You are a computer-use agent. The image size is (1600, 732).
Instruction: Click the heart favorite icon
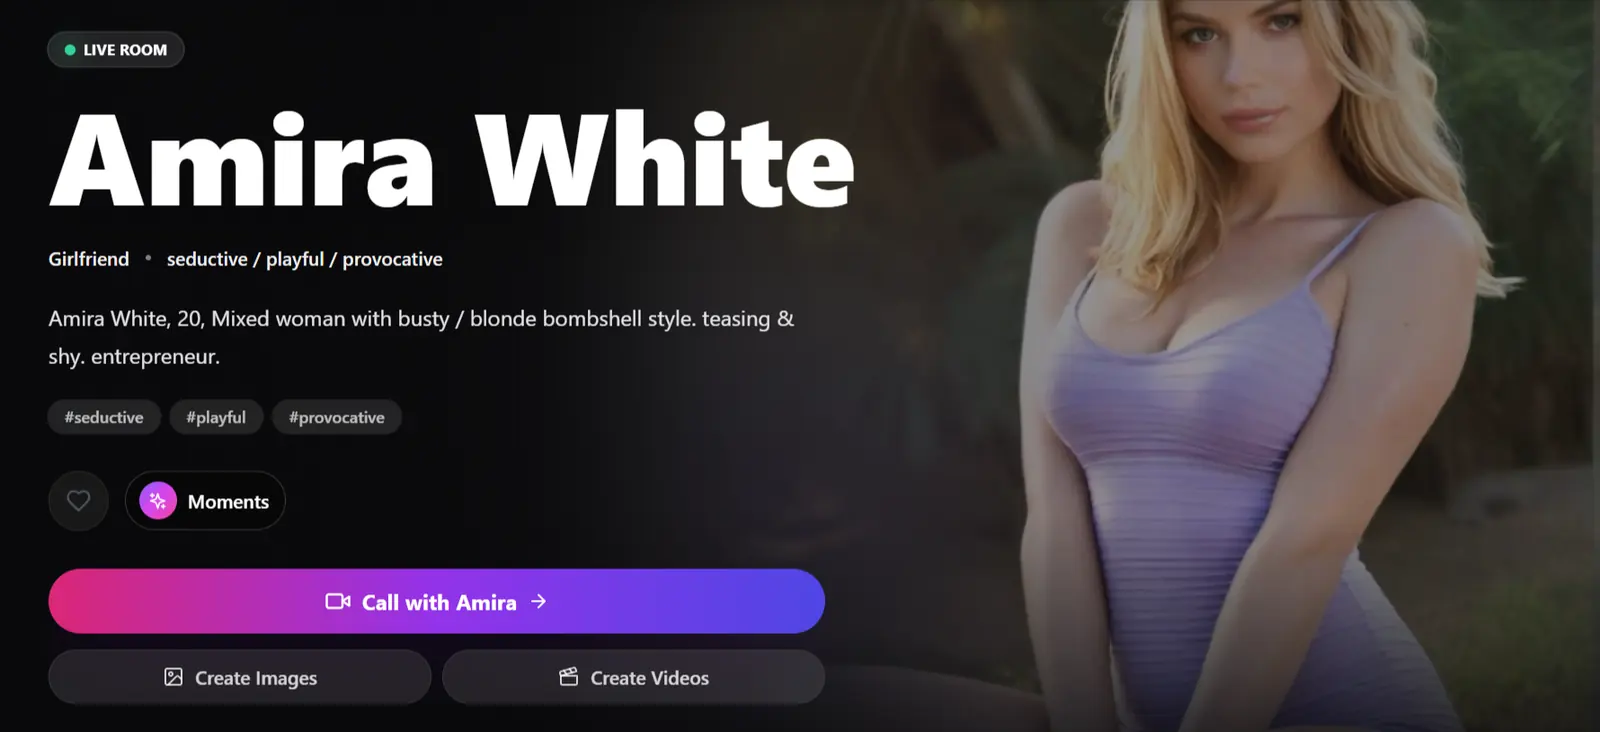coord(78,501)
